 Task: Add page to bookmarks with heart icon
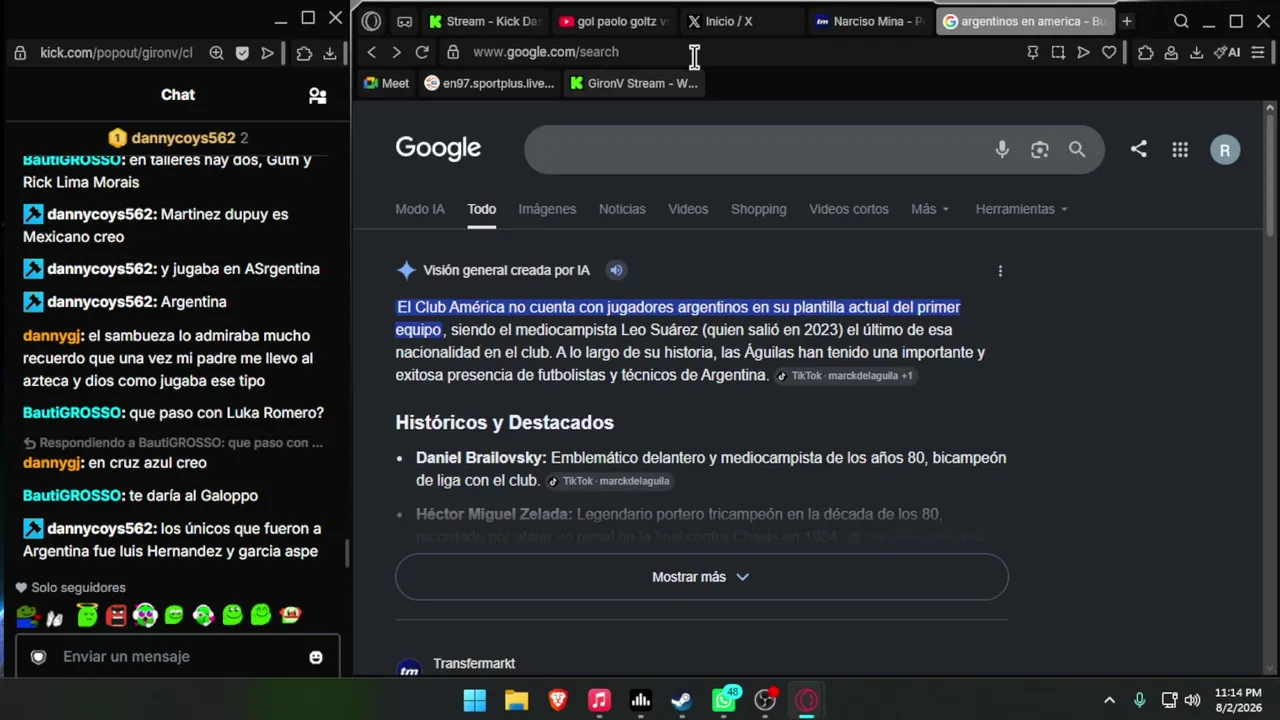point(1109,52)
